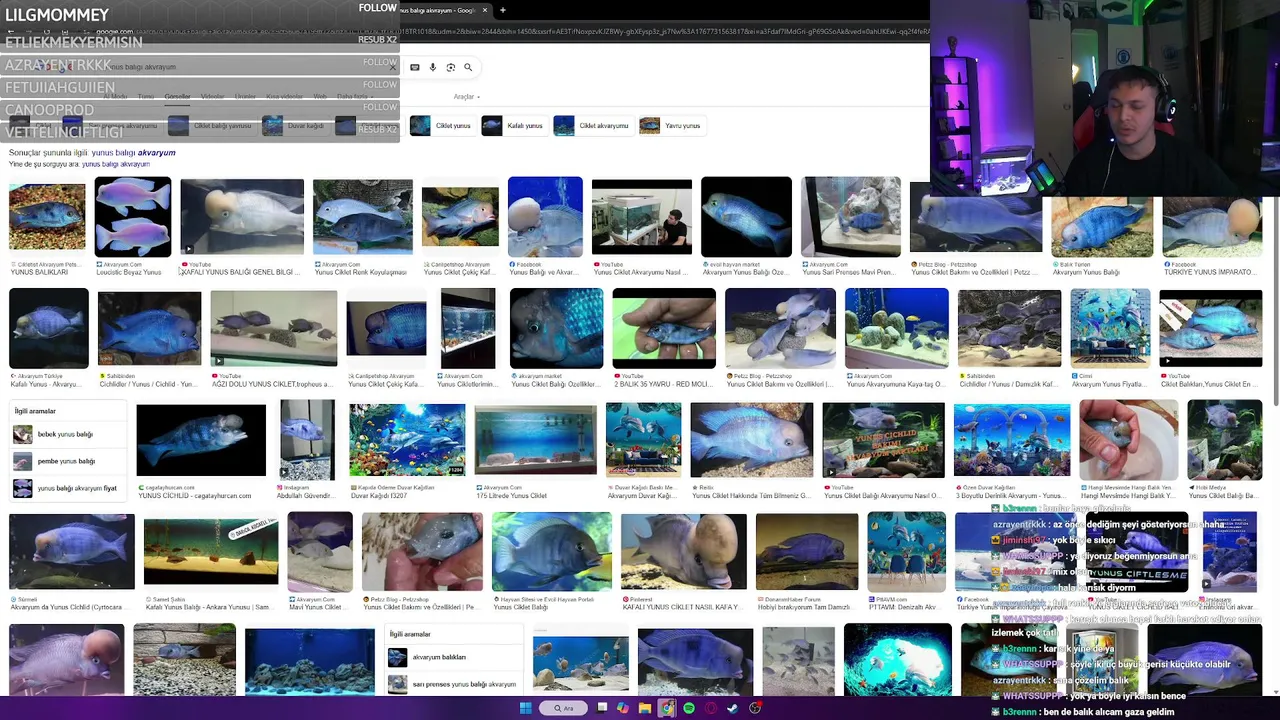Open the Kafalı Yunus - Akvaryum Türkiye image
This screenshot has width=1280, height=720.
coord(49,329)
